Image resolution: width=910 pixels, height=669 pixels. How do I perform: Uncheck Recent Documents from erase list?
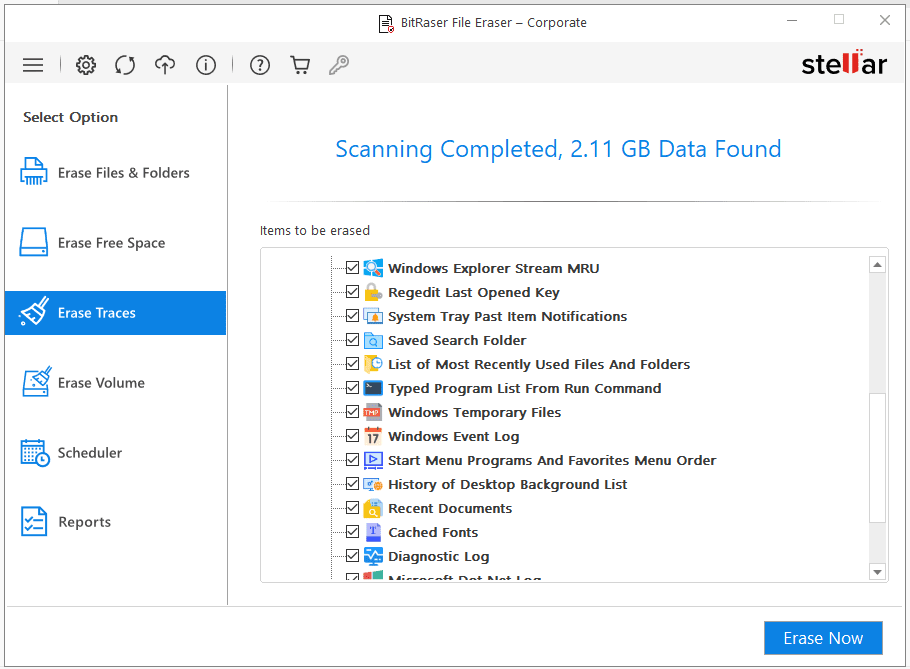[x=353, y=508]
